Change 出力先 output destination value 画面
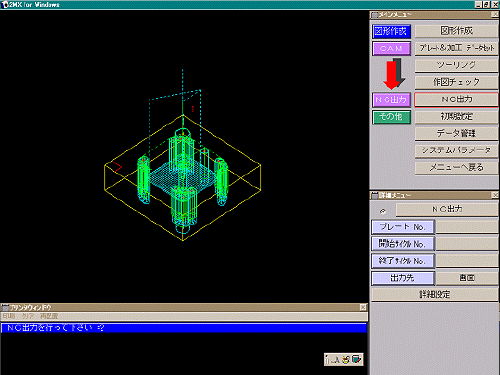Screen dimensions: 500x375 tap(467, 278)
